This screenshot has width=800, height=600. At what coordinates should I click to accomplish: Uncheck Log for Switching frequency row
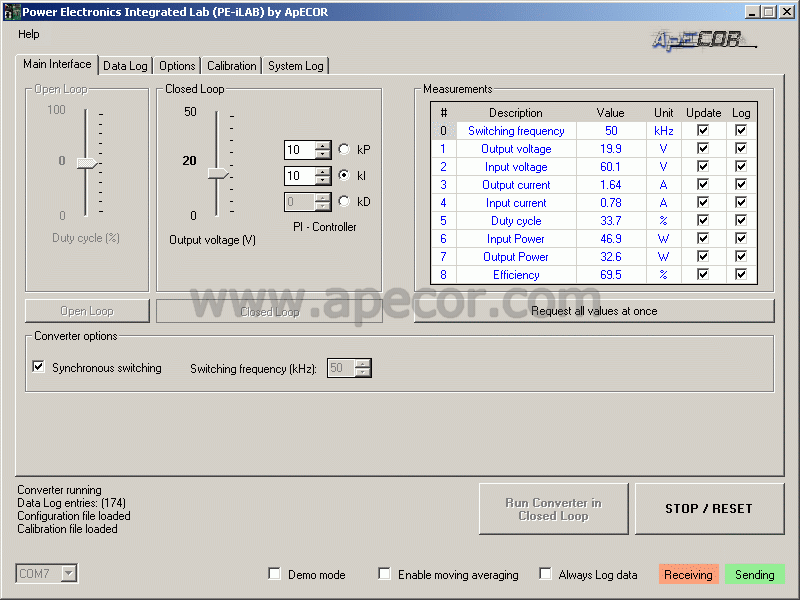[x=741, y=130]
